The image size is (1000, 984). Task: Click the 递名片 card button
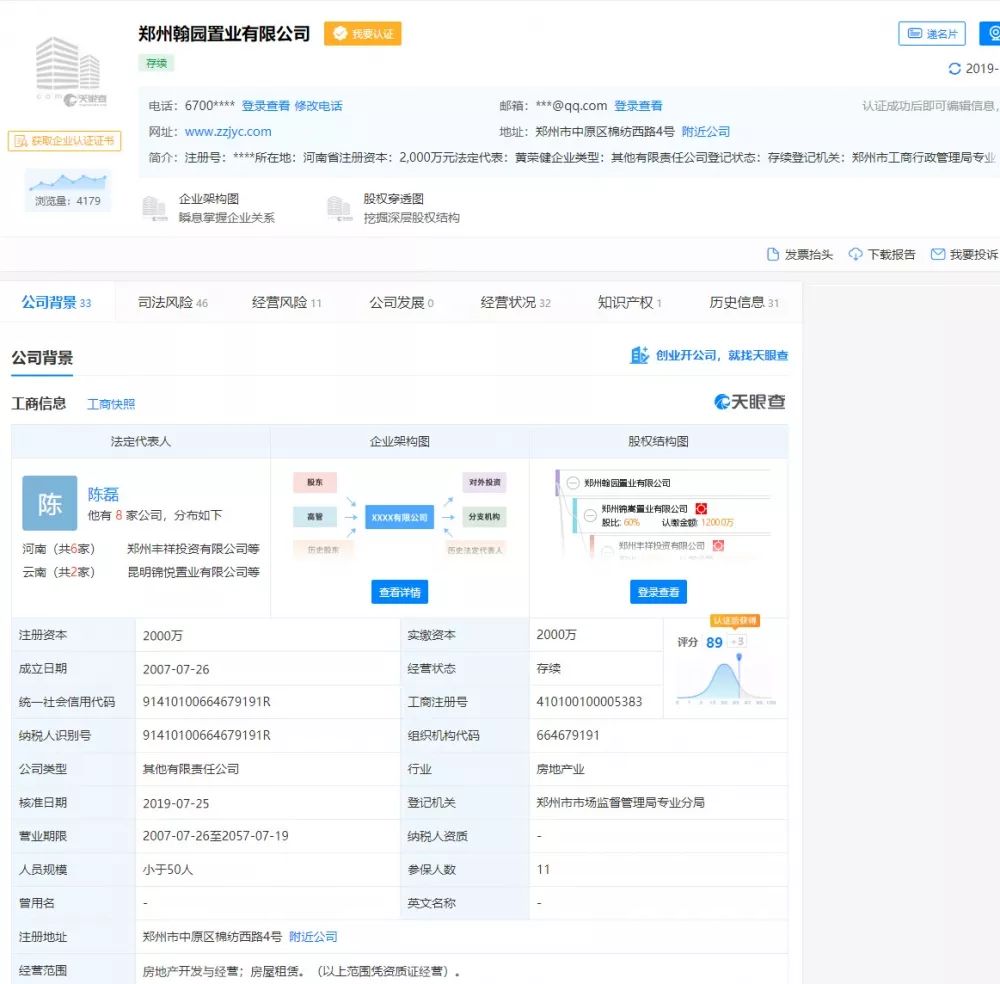tap(932, 34)
